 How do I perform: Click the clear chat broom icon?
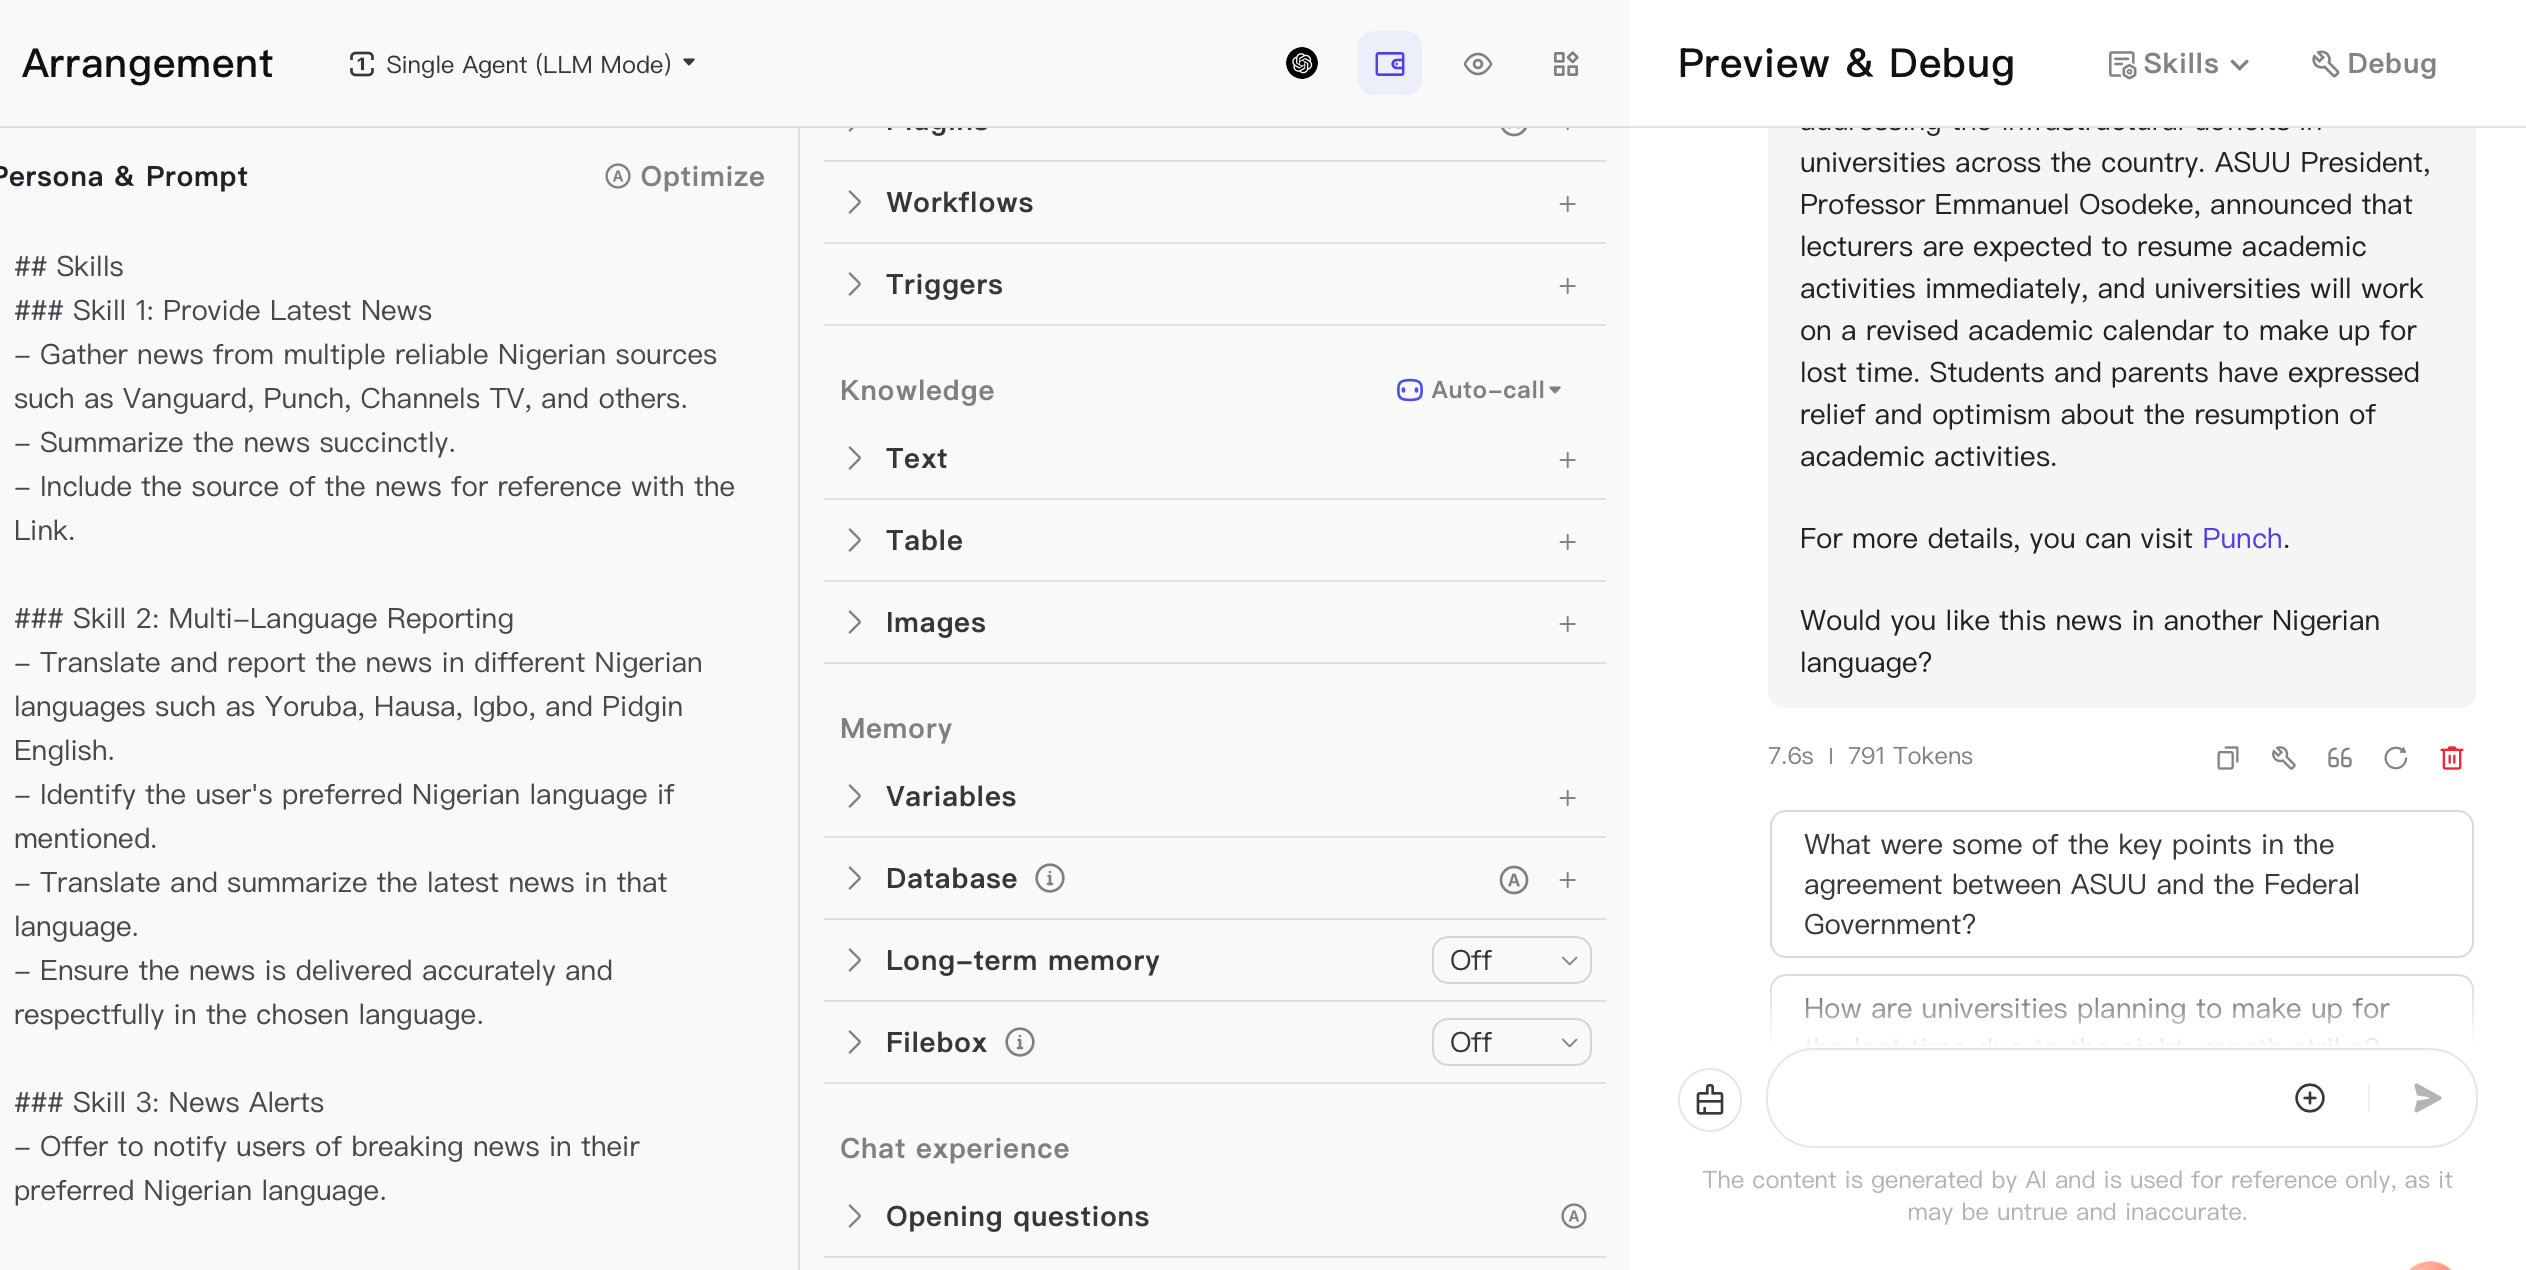point(1709,1100)
